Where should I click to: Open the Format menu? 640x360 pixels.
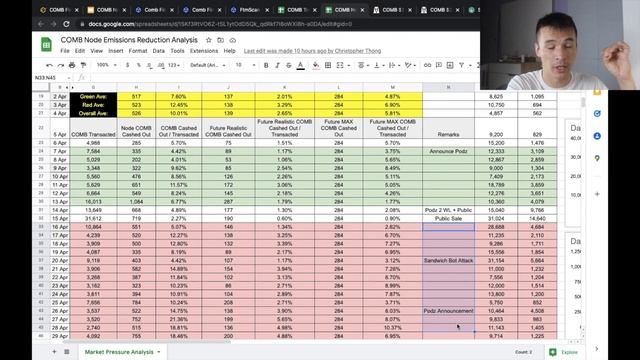pyautogui.click(x=138, y=51)
